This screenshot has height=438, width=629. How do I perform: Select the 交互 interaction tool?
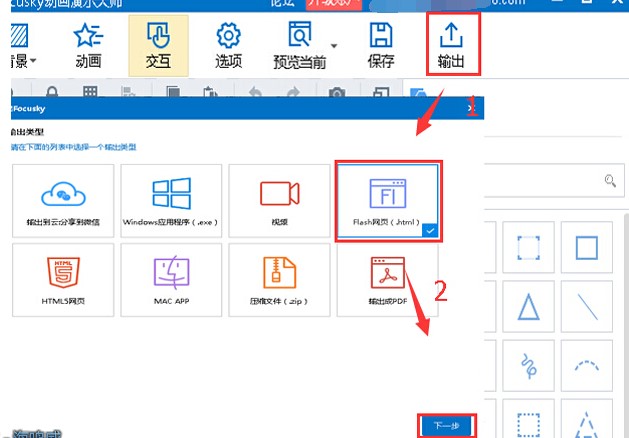click(x=158, y=45)
